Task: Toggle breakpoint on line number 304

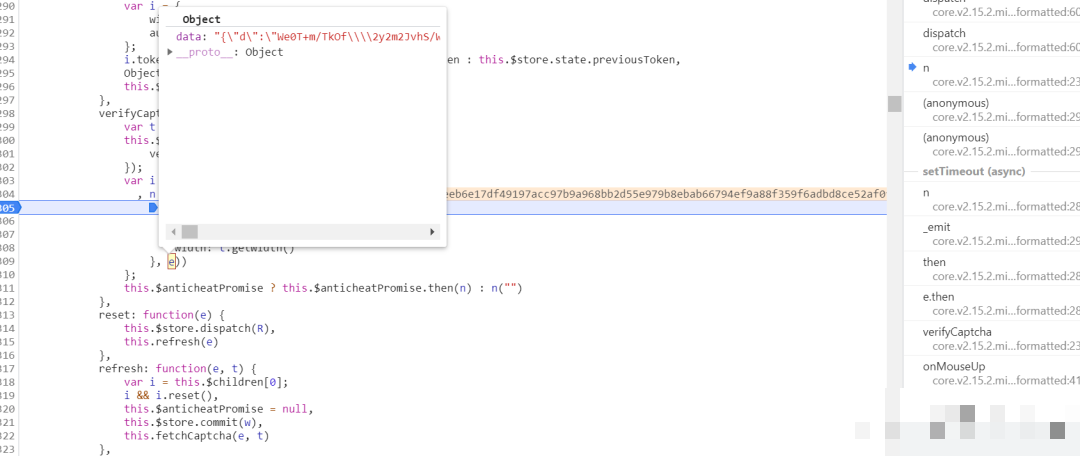Action: pyautogui.click(x=8, y=194)
